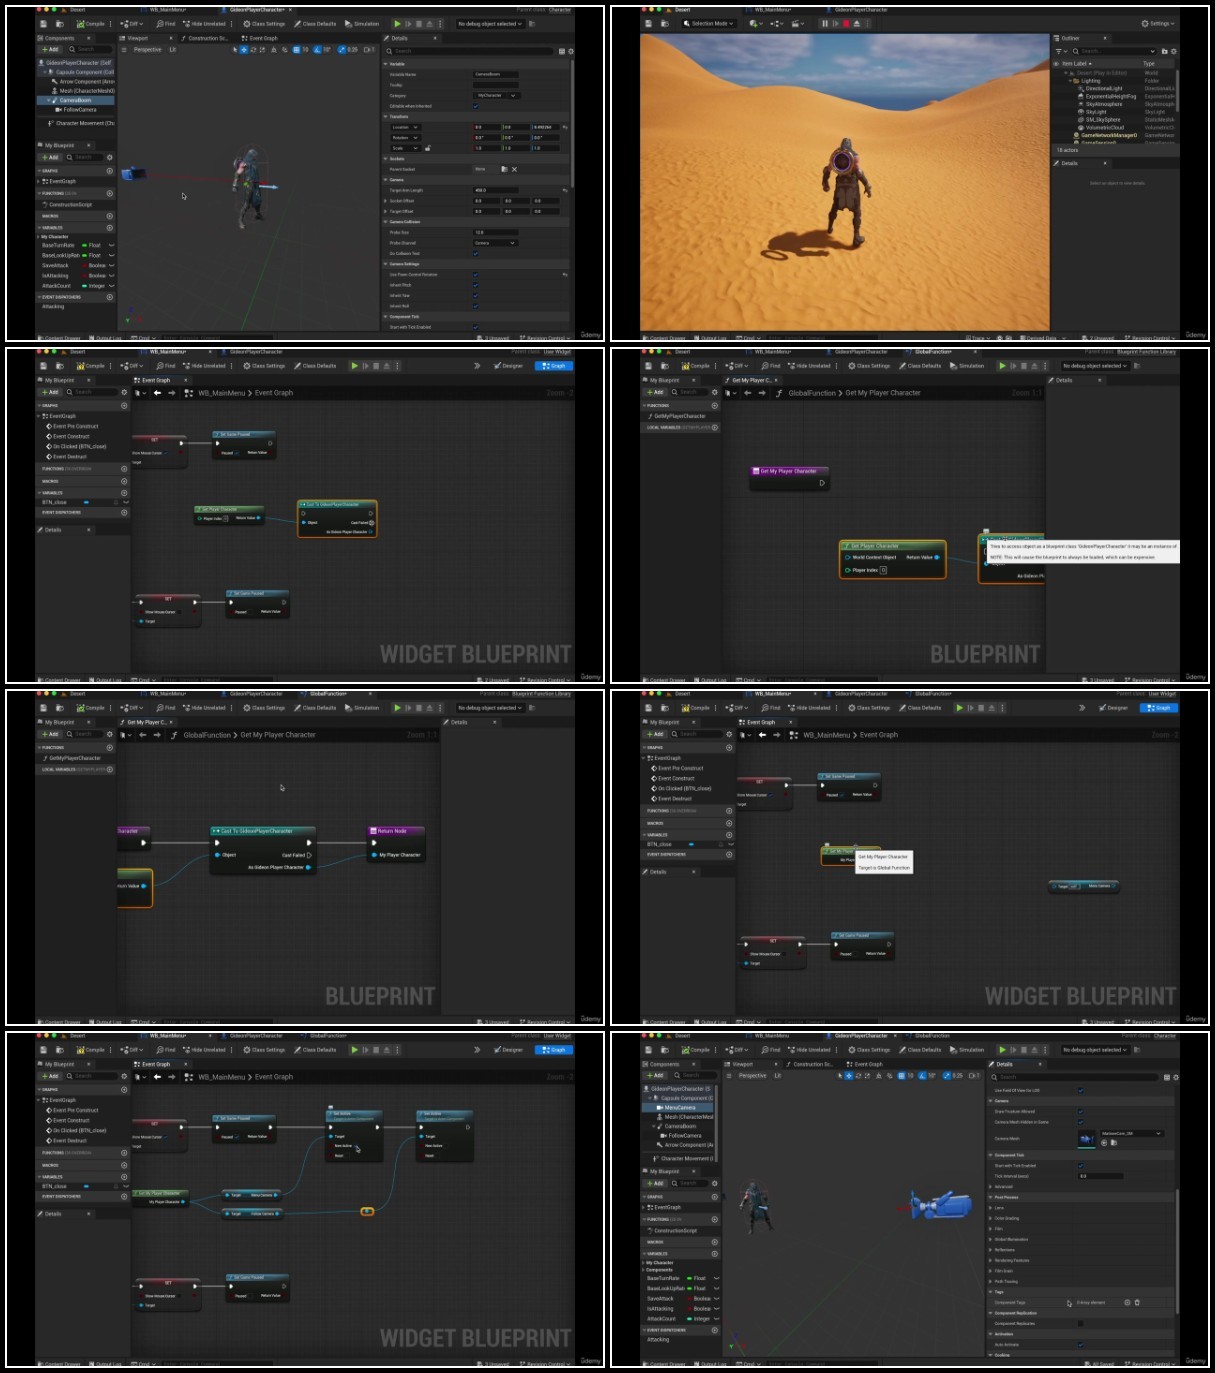Reset Location to default via arrow icon

pos(565,127)
